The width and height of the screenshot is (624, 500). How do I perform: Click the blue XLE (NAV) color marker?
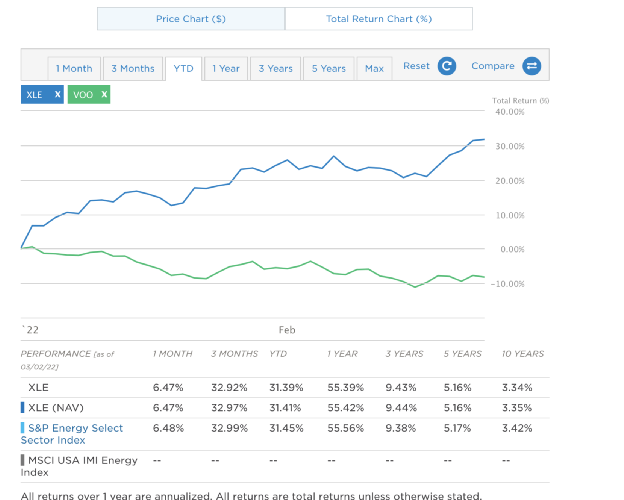(x=22, y=407)
